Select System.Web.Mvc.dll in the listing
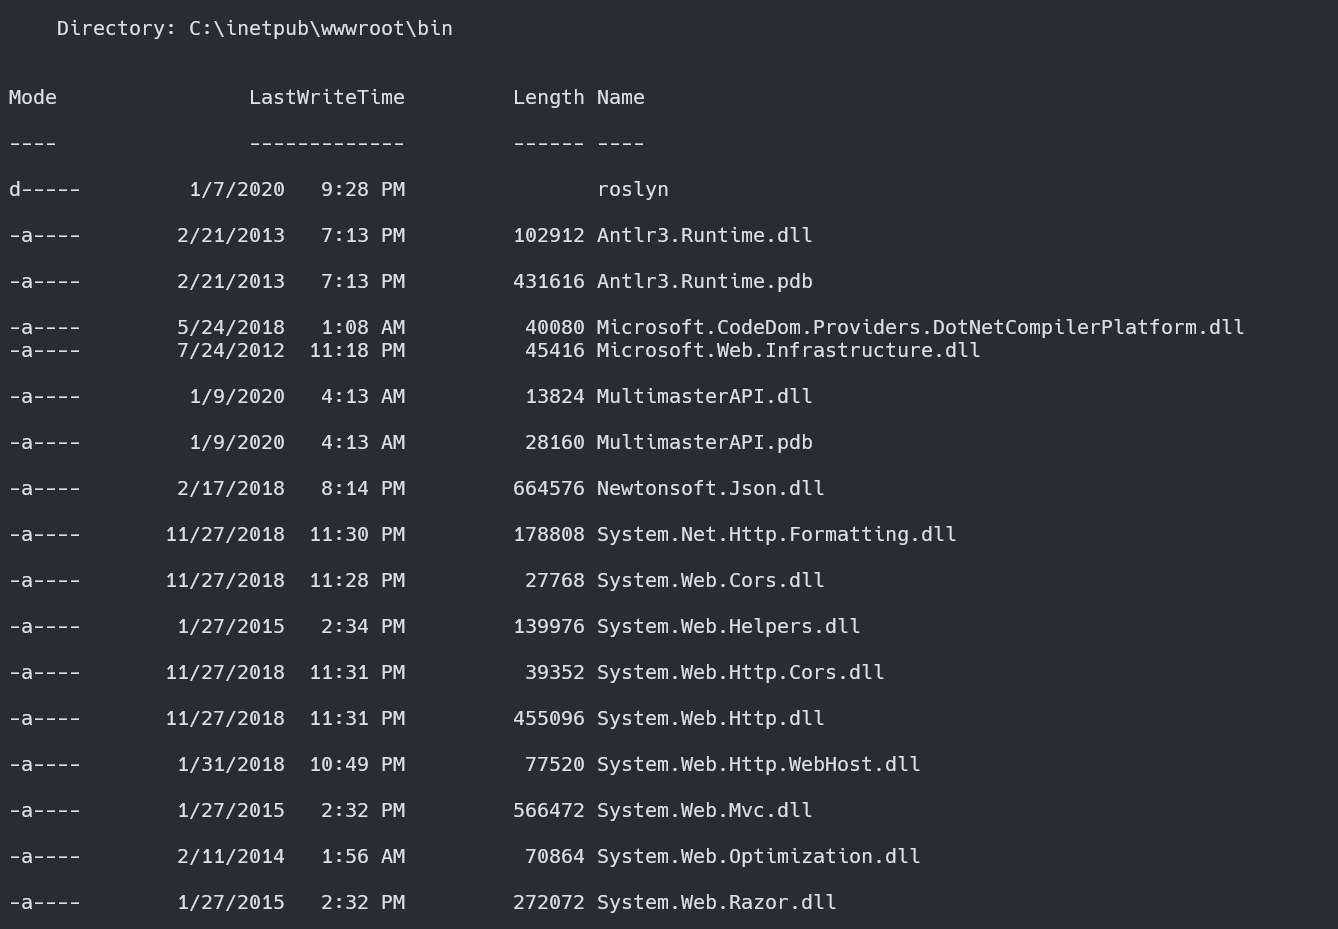1338x929 pixels. pyautogui.click(x=704, y=810)
